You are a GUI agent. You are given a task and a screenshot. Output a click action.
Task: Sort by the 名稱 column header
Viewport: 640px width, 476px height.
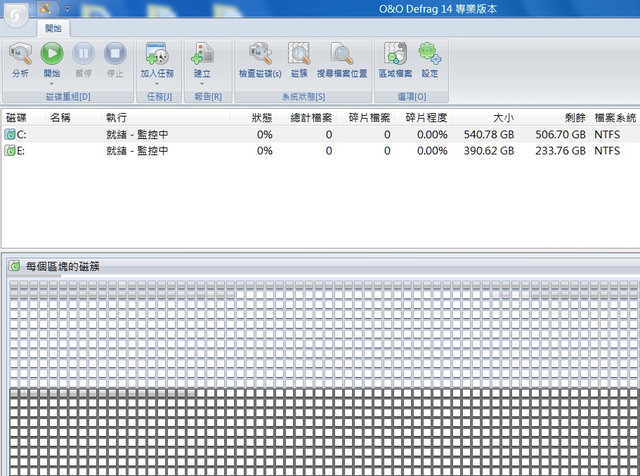pos(73,118)
